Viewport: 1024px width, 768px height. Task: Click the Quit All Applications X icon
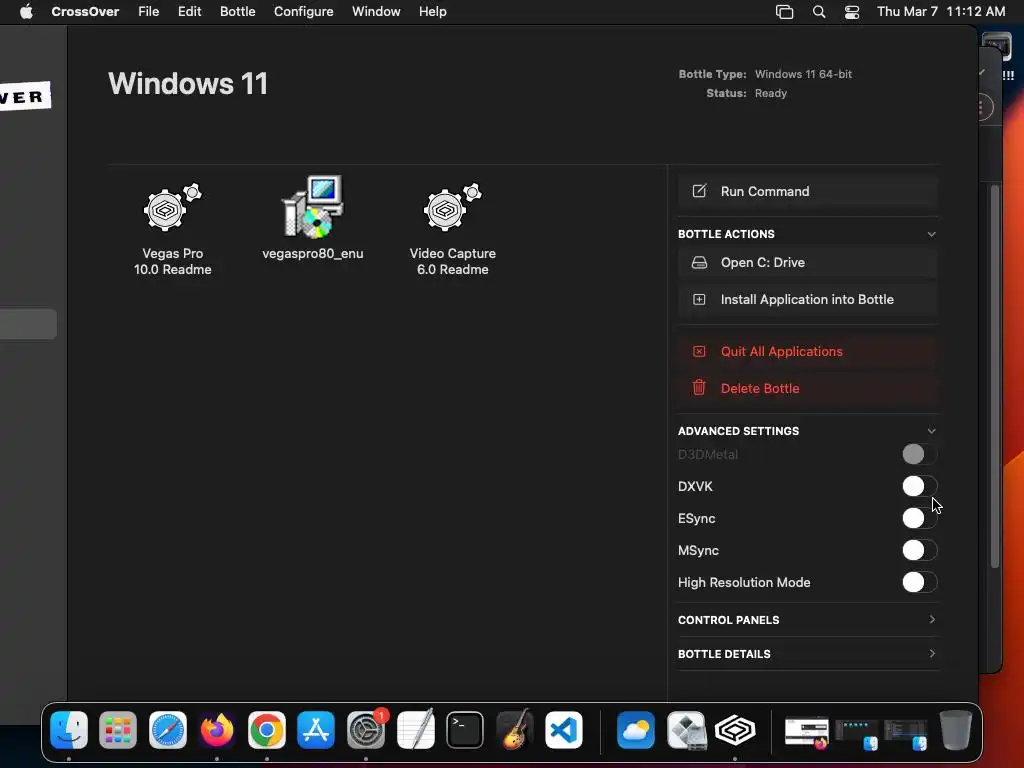pos(699,351)
